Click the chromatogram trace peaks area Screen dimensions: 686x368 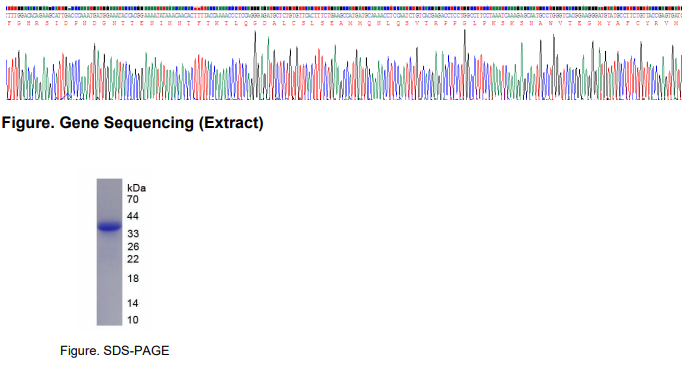(x=343, y=65)
